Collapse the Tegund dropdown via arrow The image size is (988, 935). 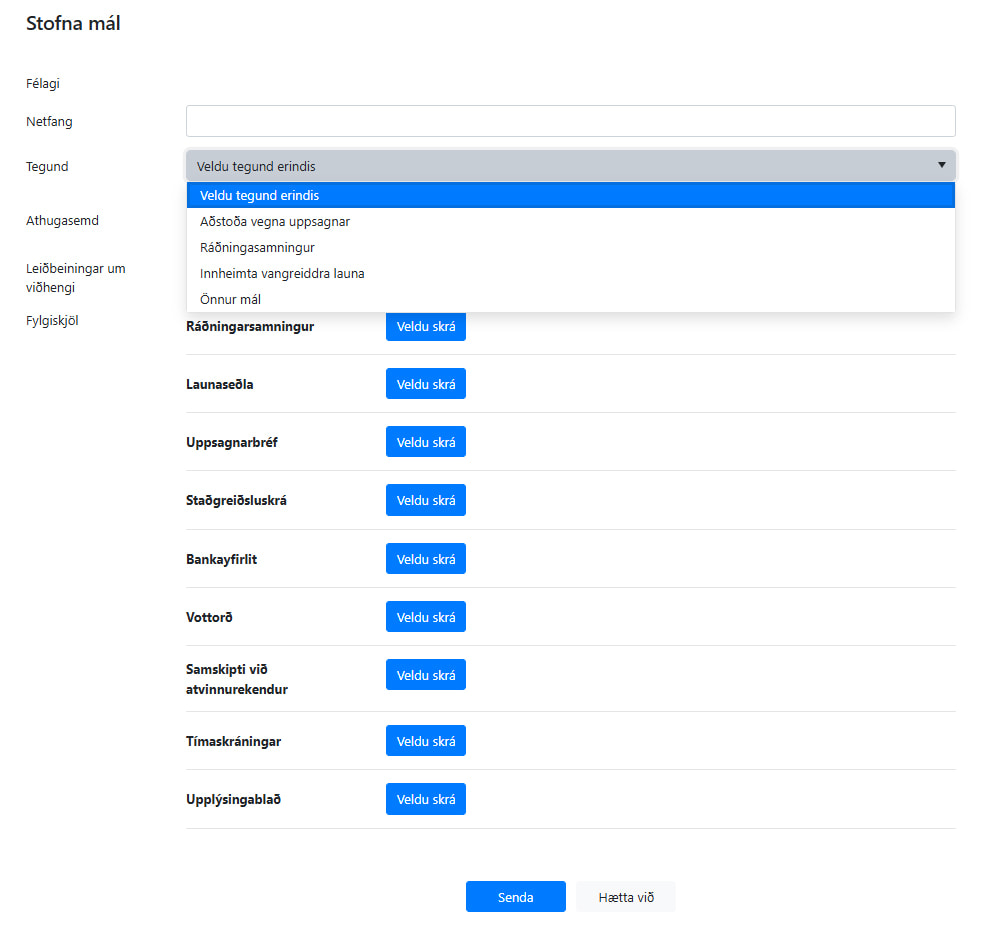[x=941, y=165]
